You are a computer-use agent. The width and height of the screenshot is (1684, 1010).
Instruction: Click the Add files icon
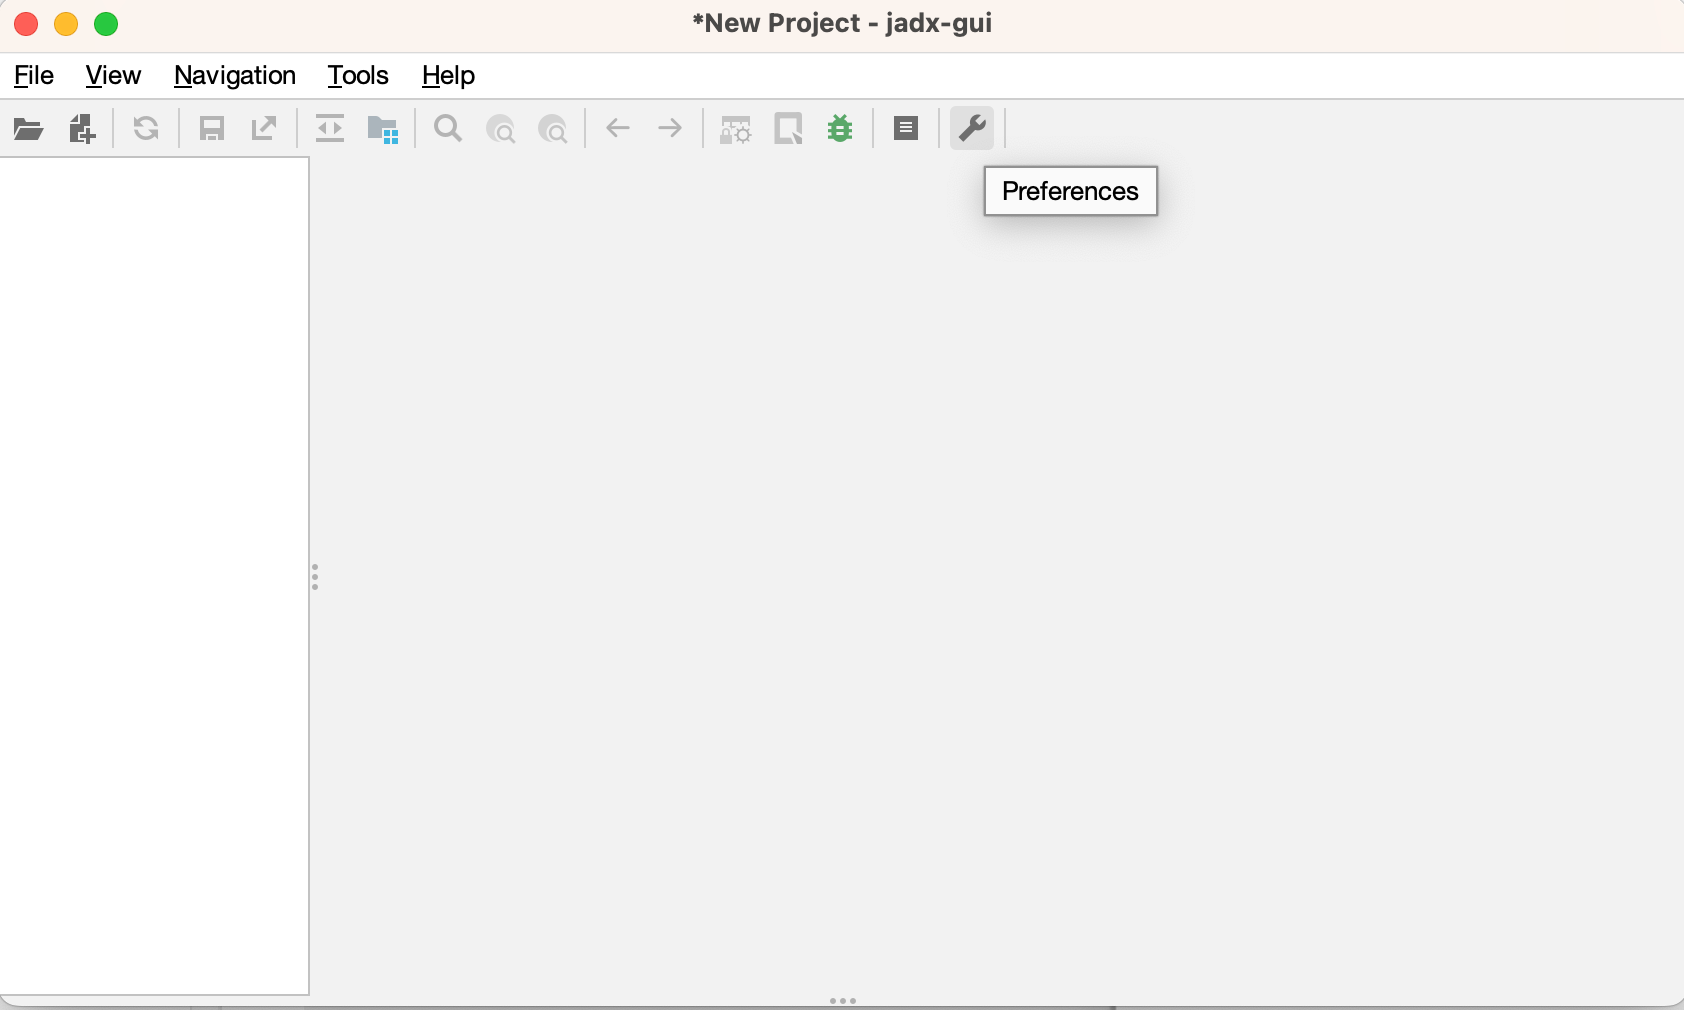pos(82,129)
